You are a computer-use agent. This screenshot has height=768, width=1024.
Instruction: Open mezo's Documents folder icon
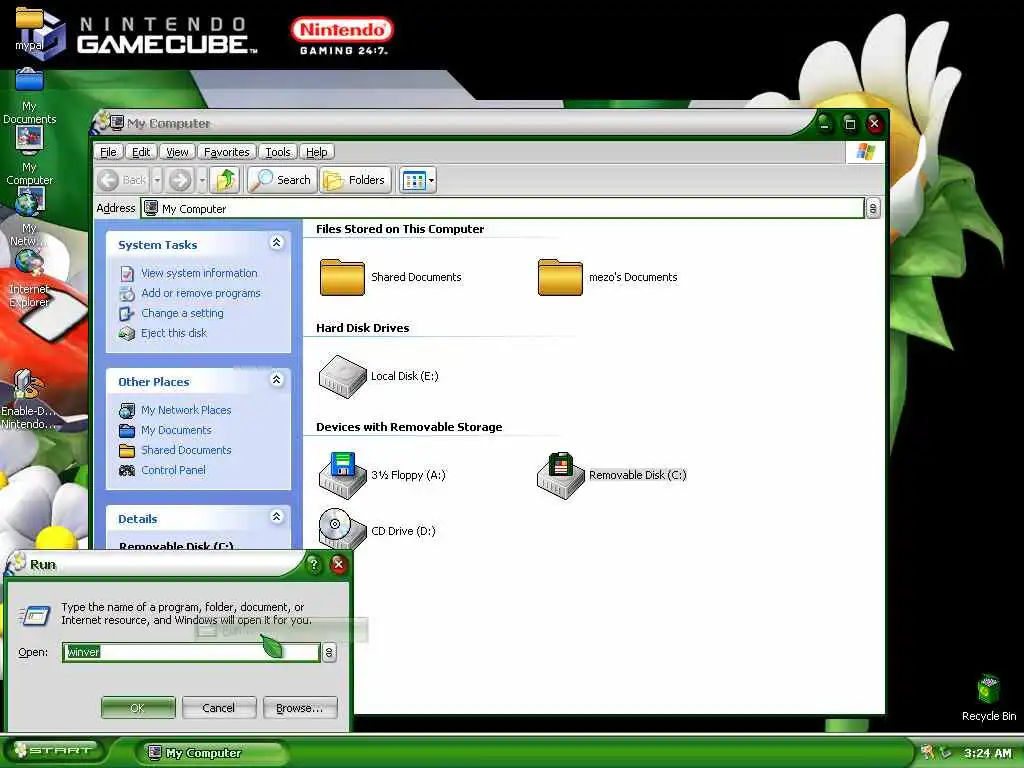pyautogui.click(x=560, y=277)
